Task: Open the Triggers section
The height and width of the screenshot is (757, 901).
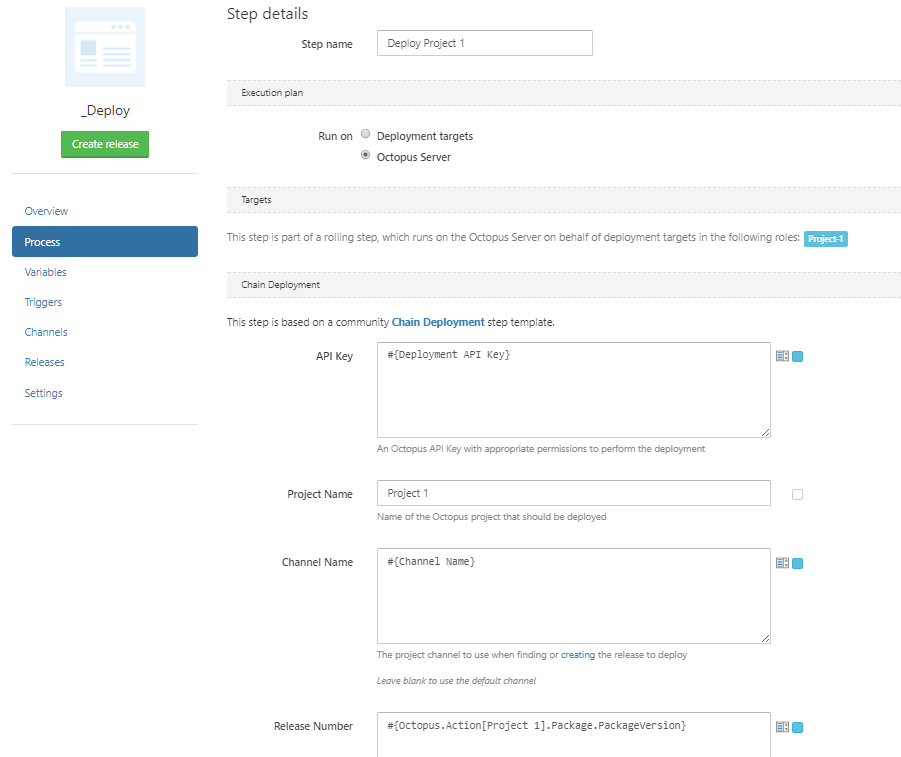Action: (x=43, y=302)
